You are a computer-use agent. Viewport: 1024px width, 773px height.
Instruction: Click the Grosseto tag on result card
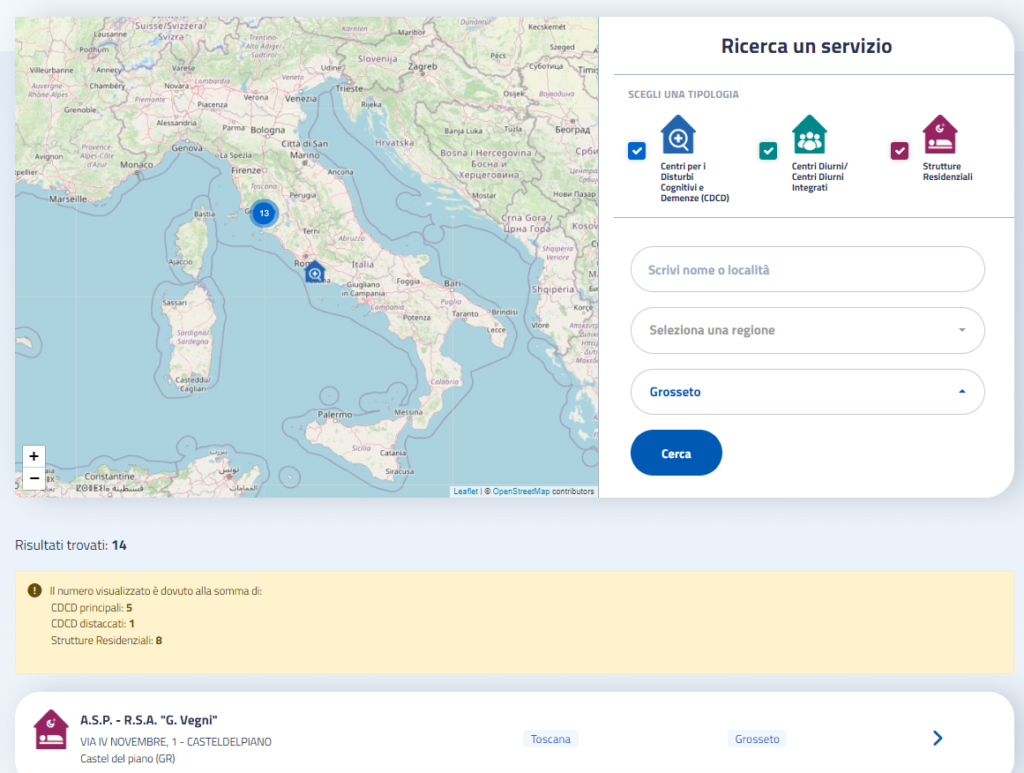(757, 739)
